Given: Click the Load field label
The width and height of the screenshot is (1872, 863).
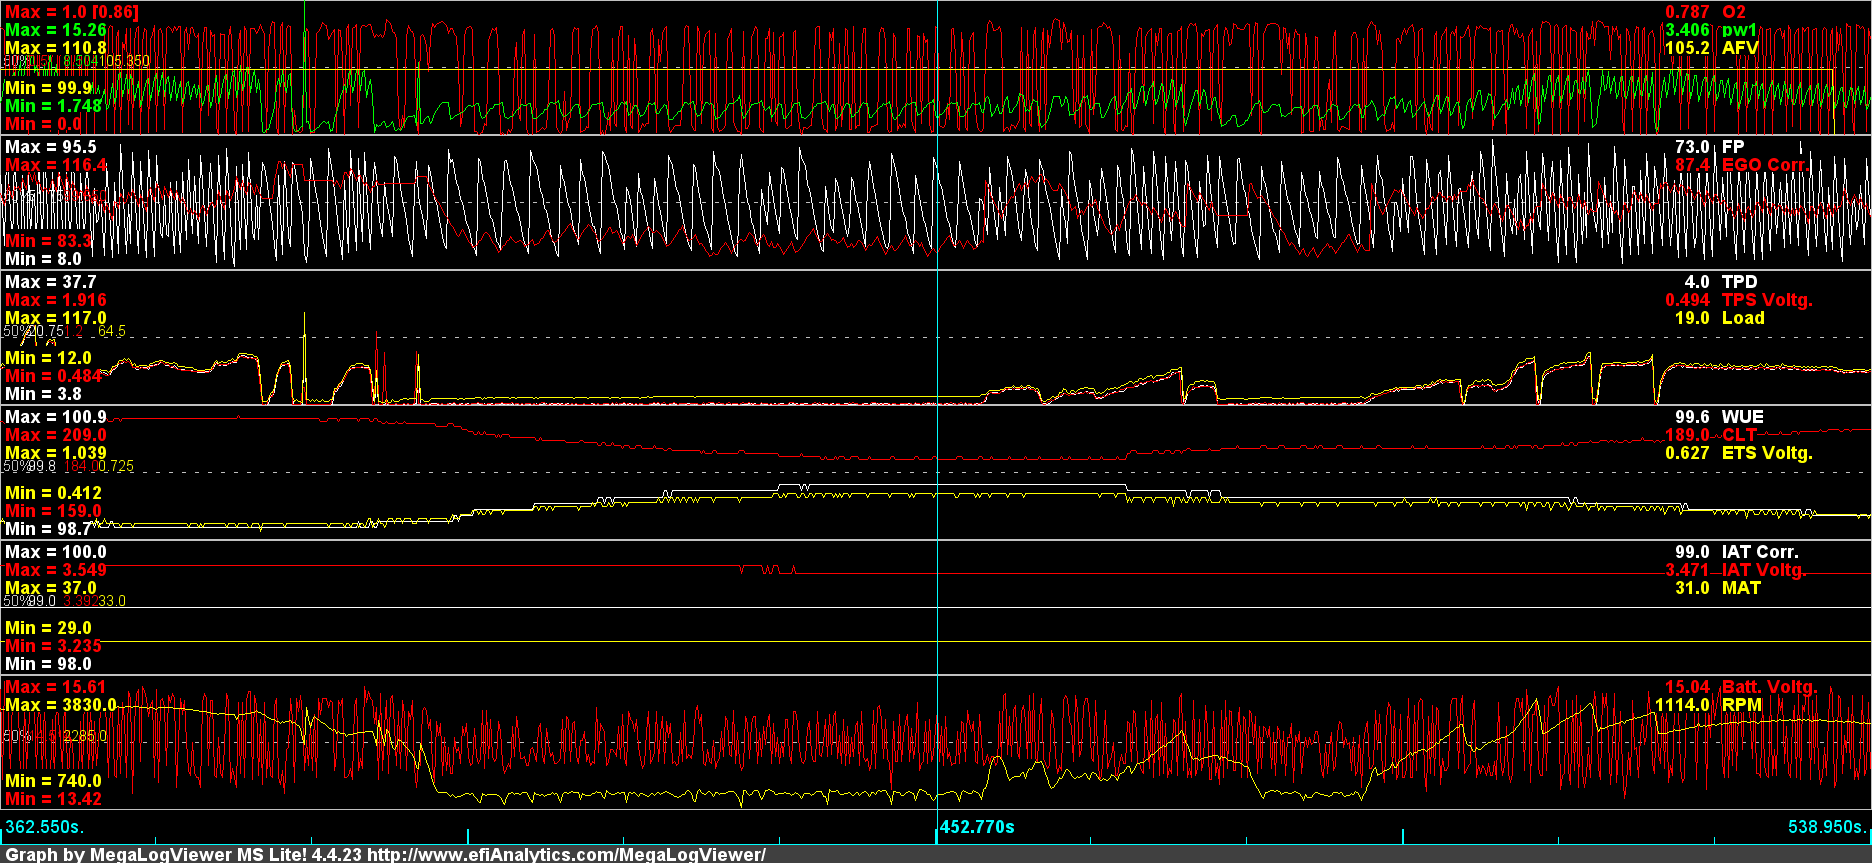Looking at the screenshot, I should click(1743, 318).
